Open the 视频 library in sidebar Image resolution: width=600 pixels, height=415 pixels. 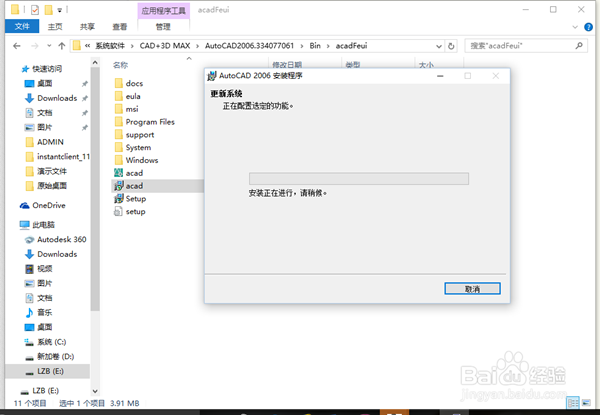click(x=38, y=269)
